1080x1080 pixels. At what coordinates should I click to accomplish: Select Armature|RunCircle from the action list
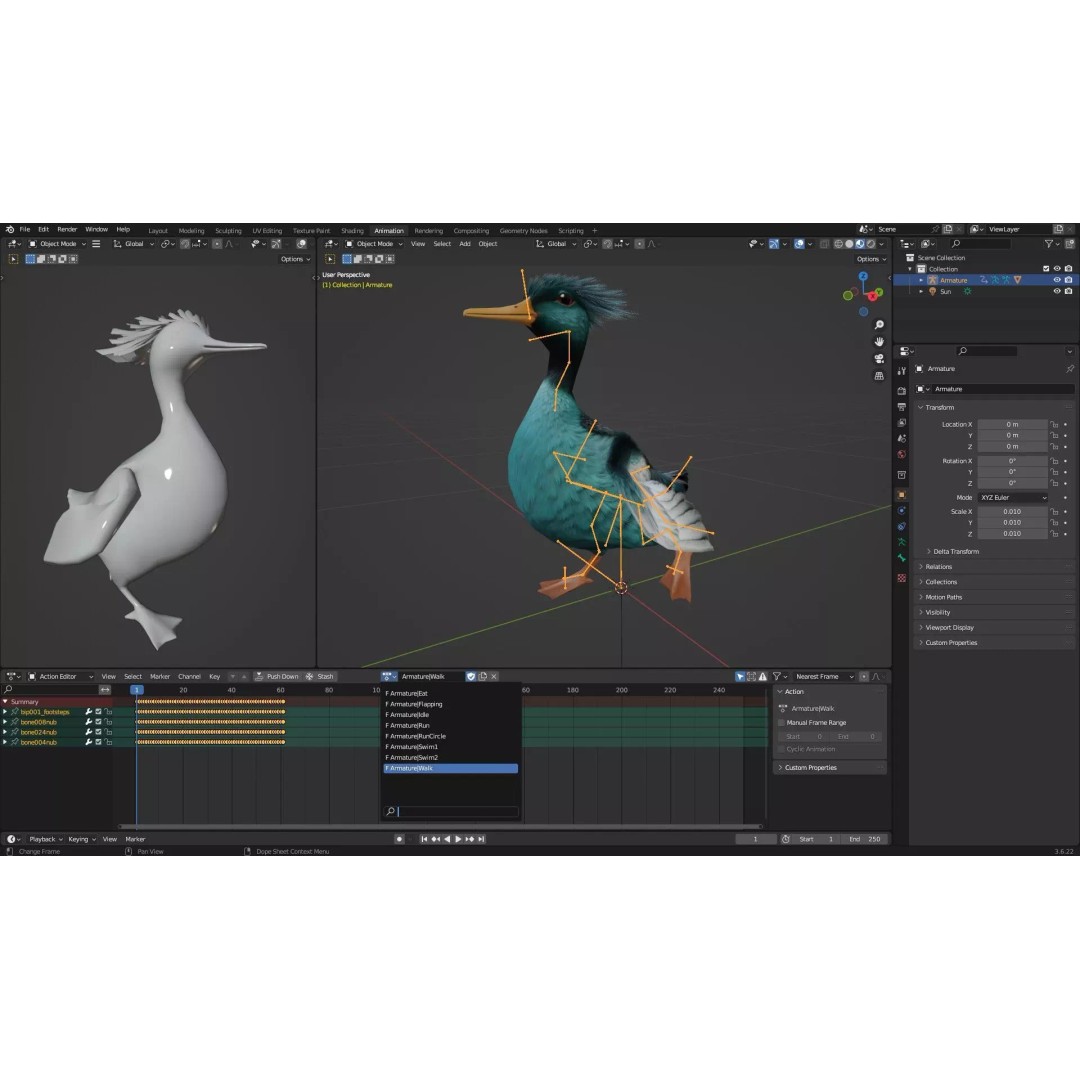click(x=450, y=736)
